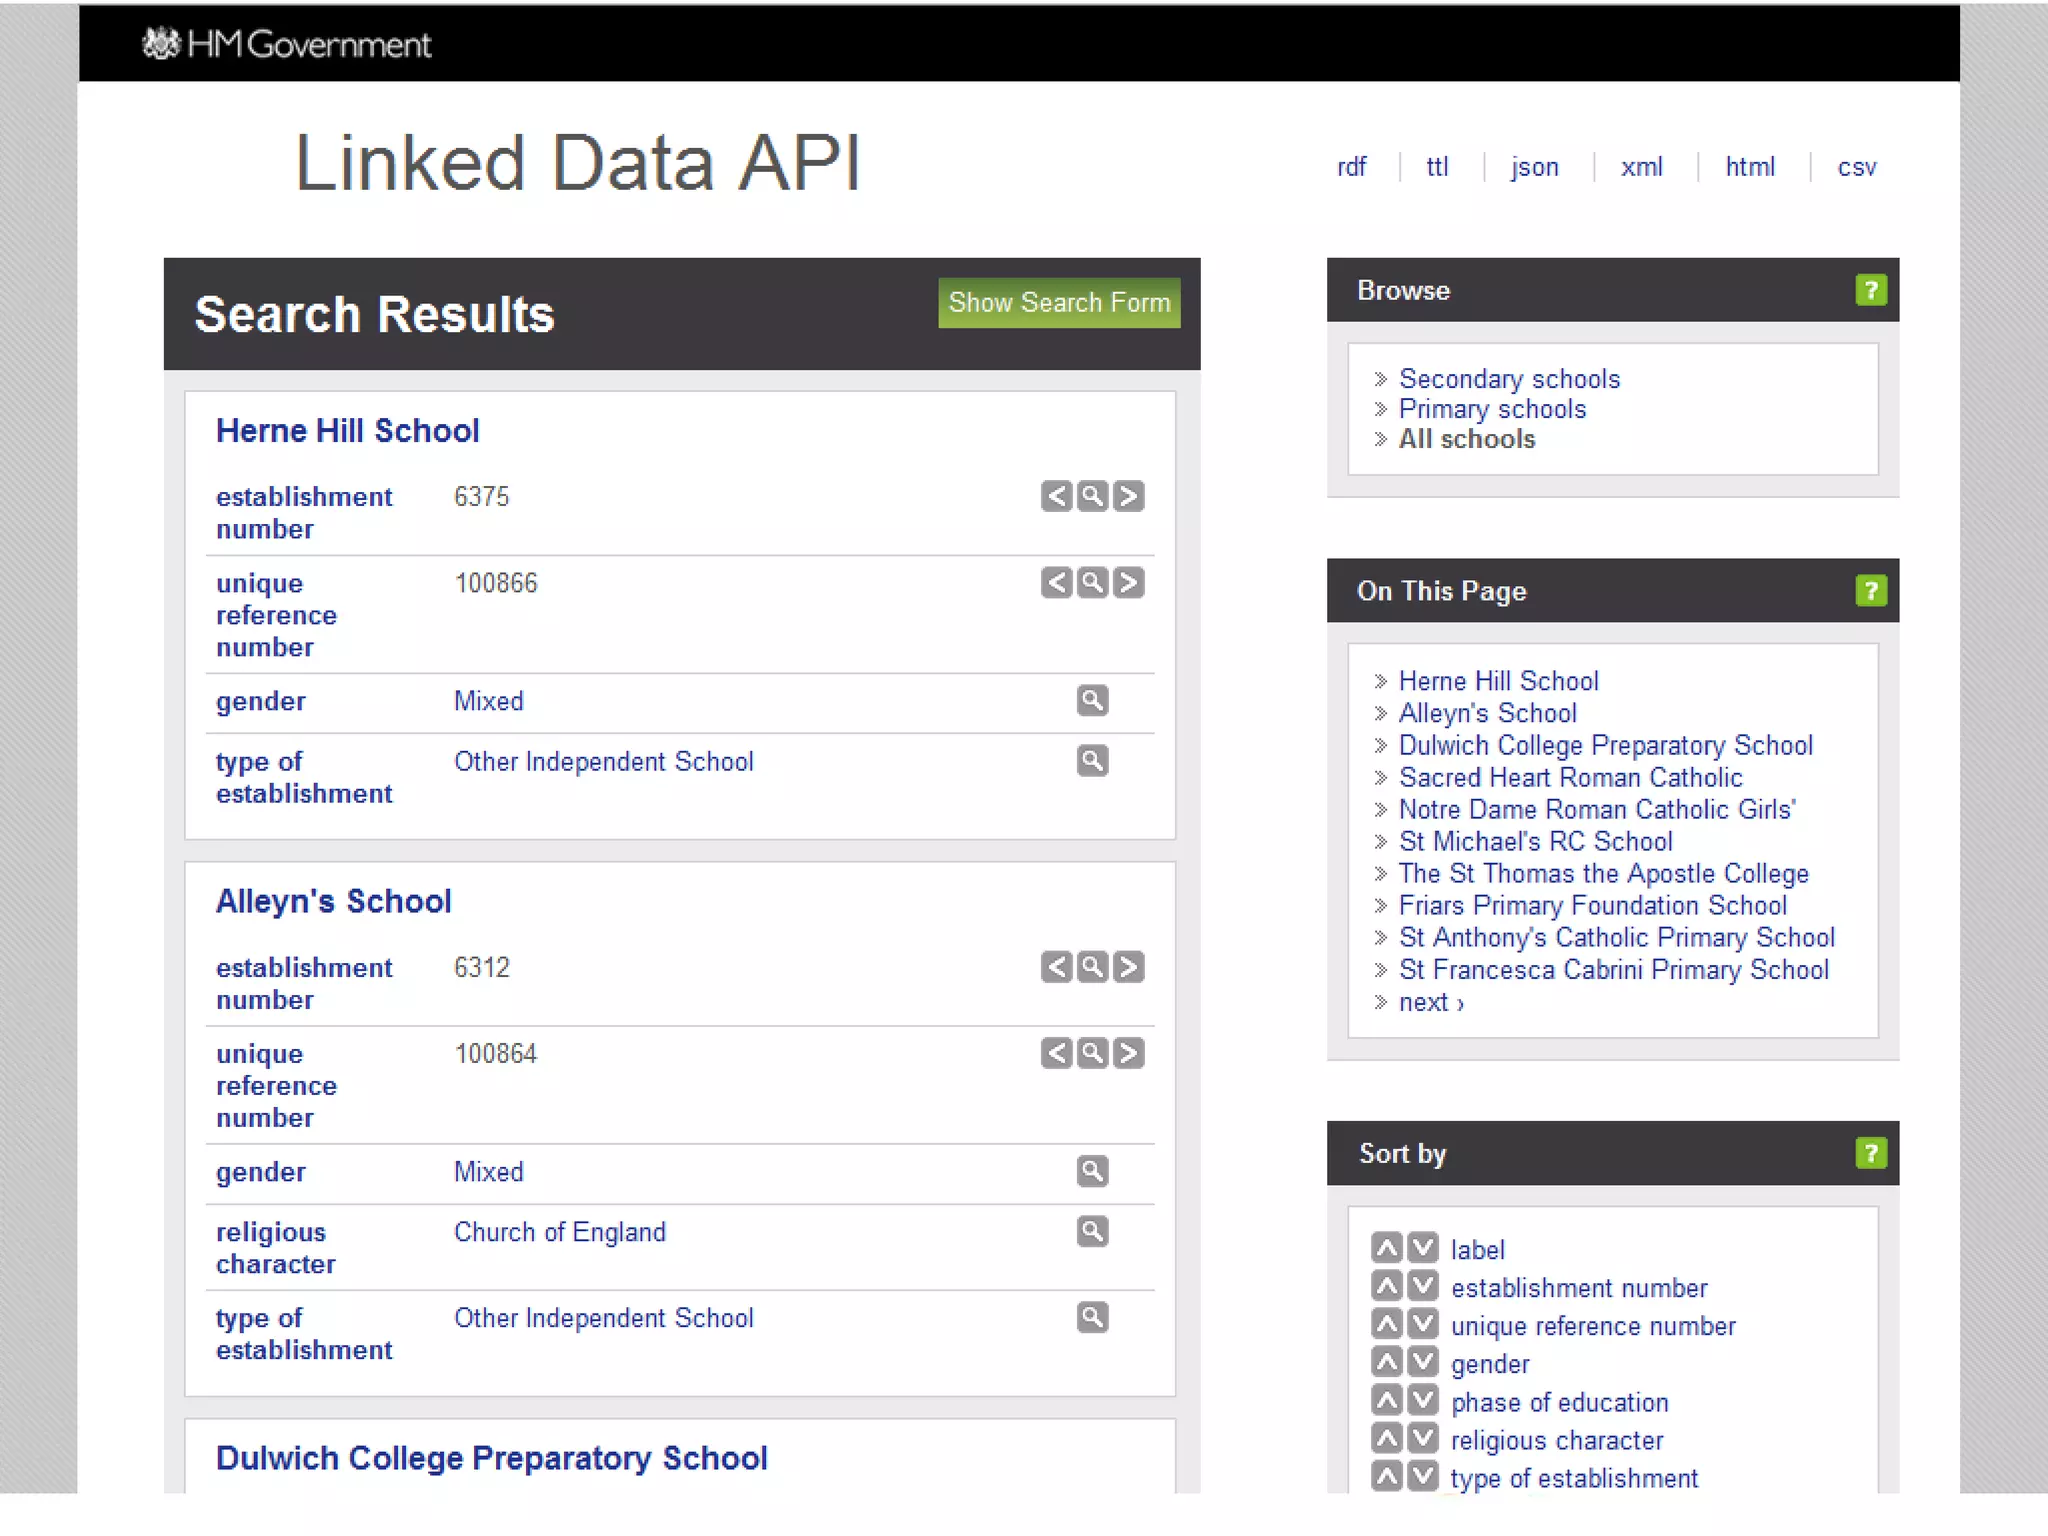Click magnifier icon for Herne Hill gender Mixed

1092,700
